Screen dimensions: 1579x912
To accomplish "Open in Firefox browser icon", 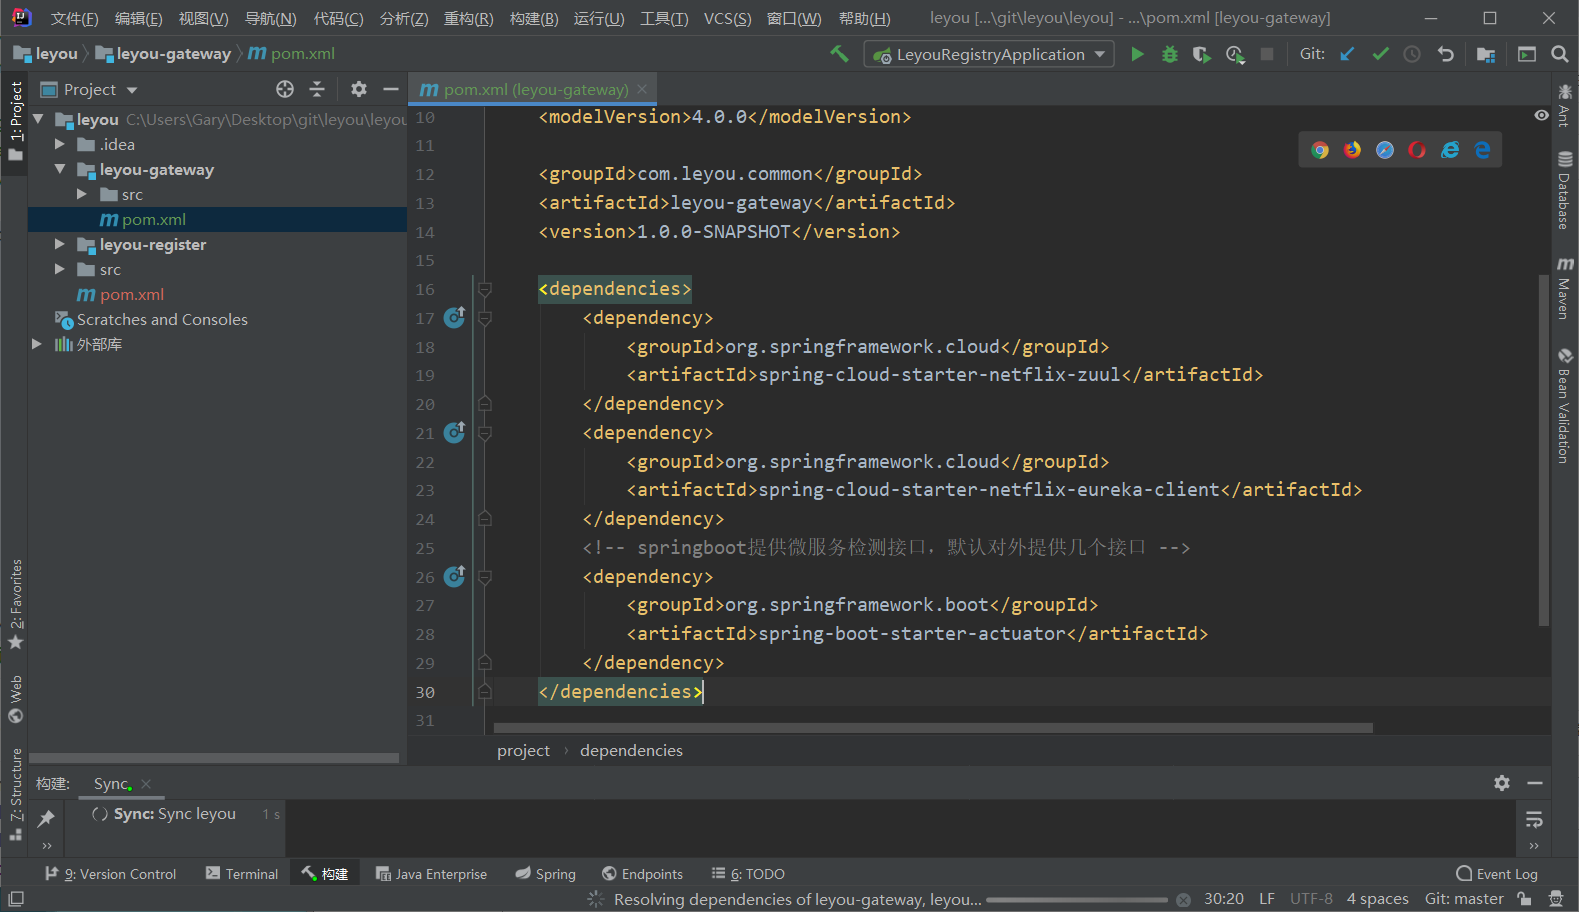I will [1352, 150].
